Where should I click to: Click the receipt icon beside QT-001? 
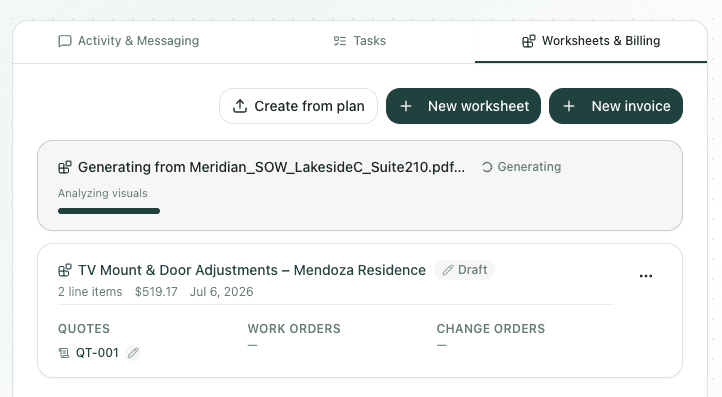[64, 353]
